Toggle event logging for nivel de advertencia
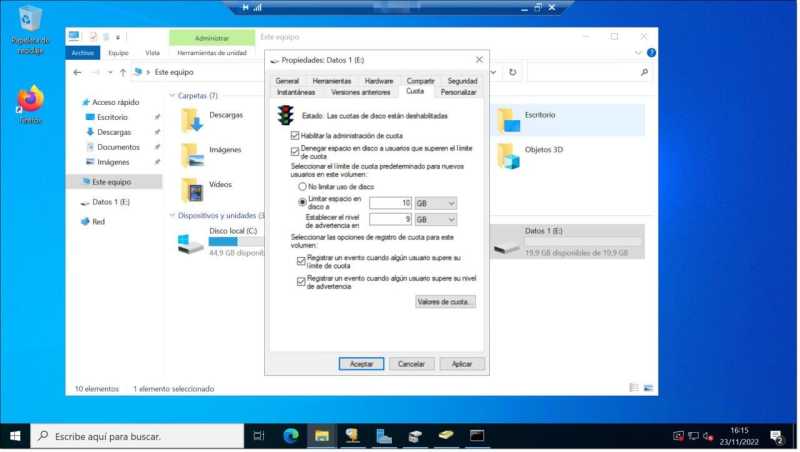The image size is (800, 452). 301,282
